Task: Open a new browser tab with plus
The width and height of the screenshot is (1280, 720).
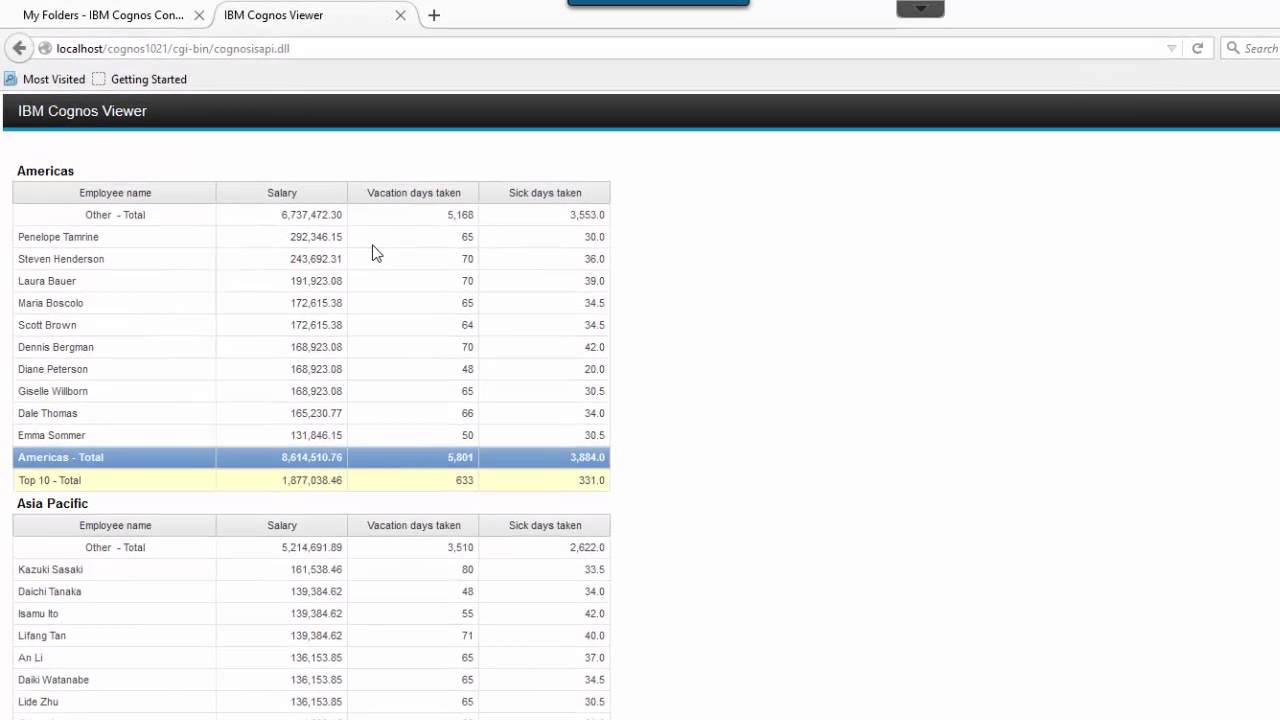Action: click(x=434, y=15)
